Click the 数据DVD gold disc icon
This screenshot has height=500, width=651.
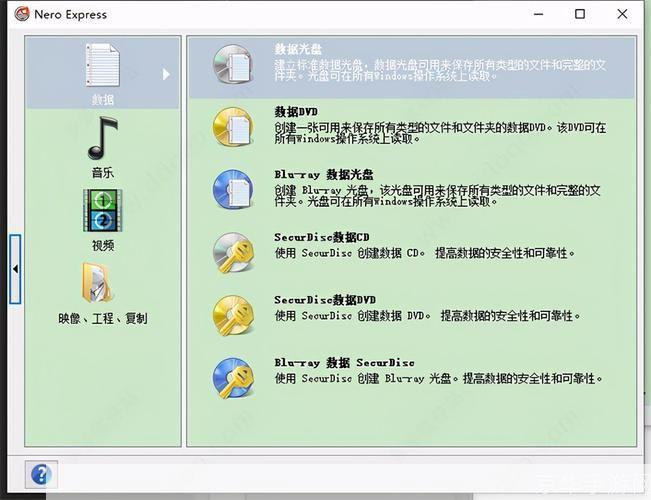[x=233, y=127]
